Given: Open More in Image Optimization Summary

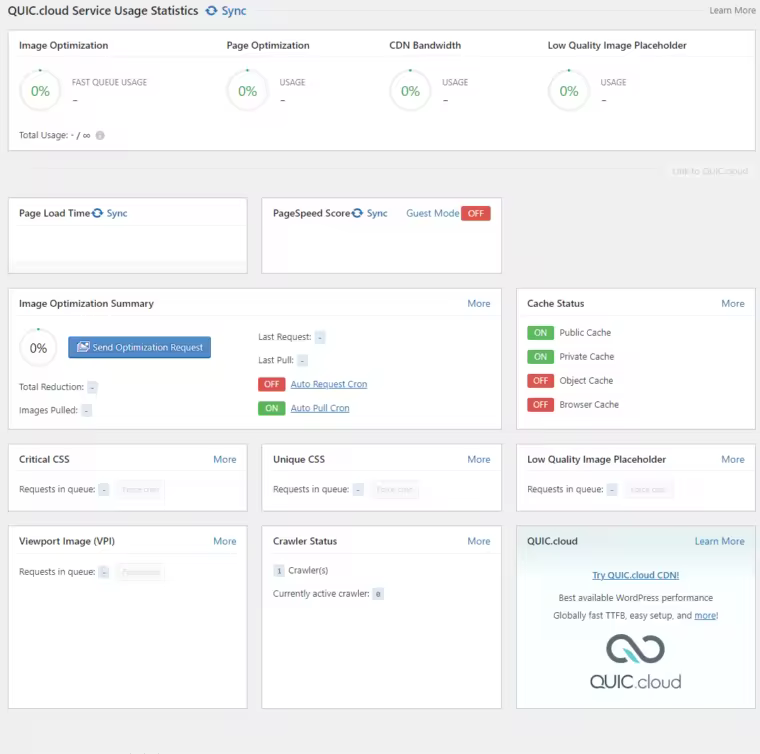Looking at the screenshot, I should click(478, 303).
